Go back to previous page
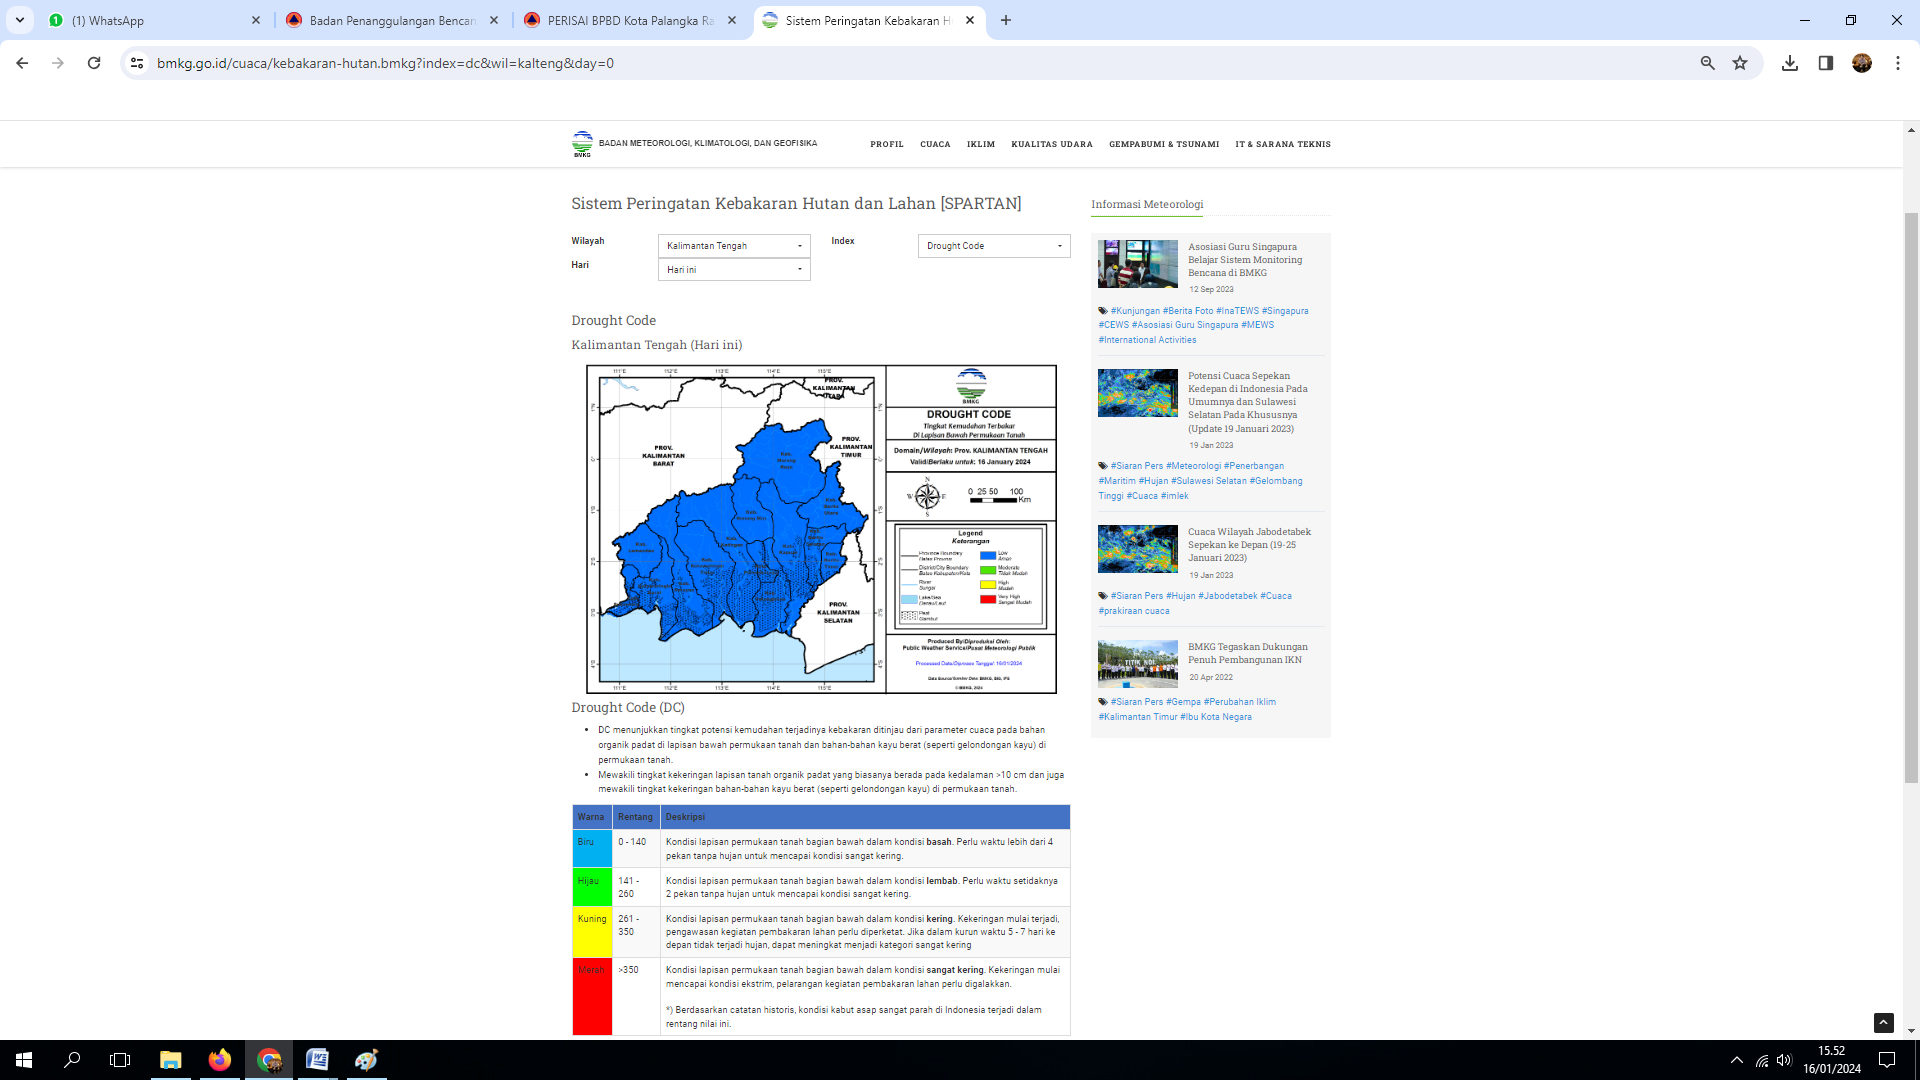1920x1080 pixels. click(x=22, y=63)
